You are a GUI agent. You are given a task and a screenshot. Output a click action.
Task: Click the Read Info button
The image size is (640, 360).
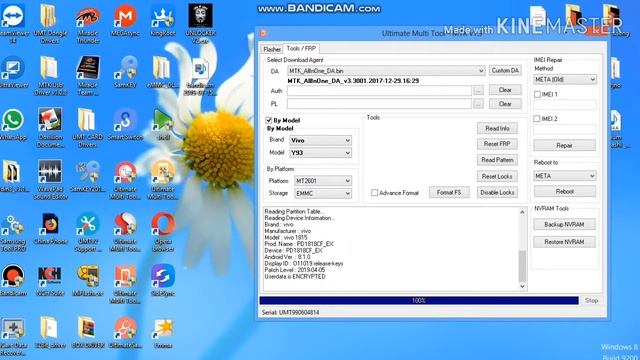point(497,128)
